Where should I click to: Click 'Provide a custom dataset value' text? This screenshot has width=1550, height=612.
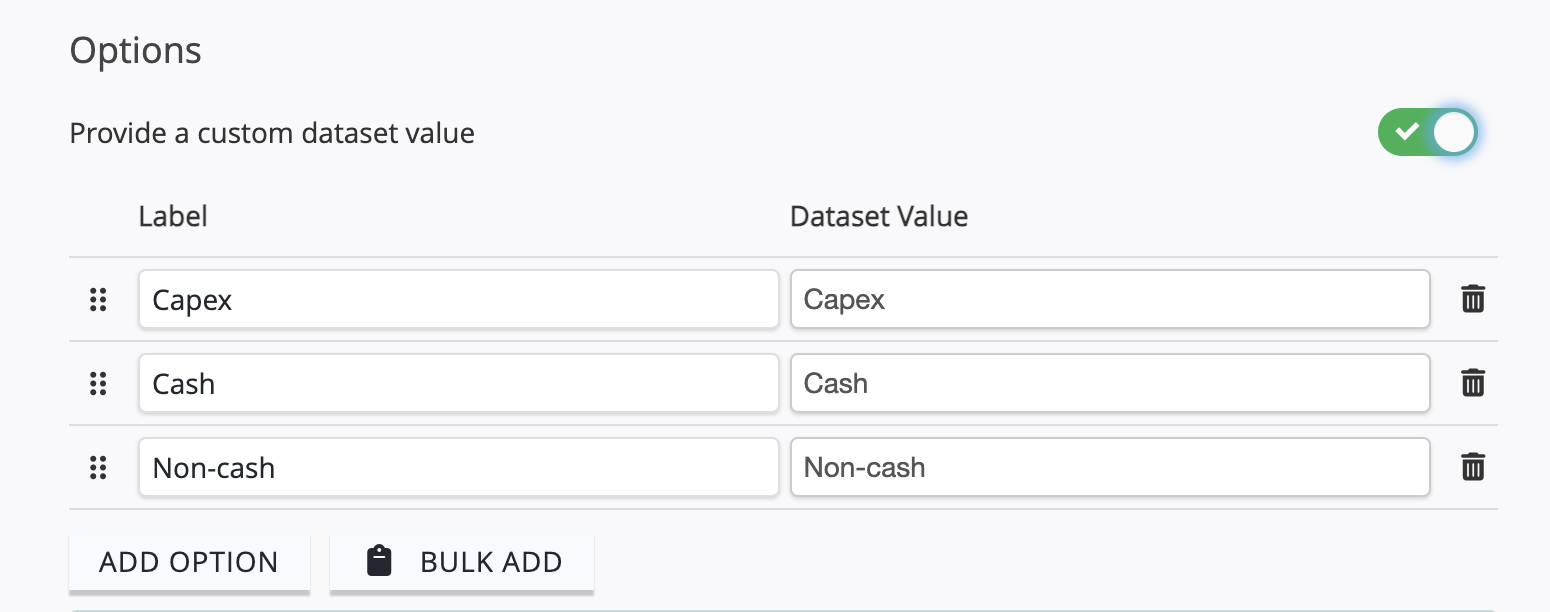click(x=272, y=133)
